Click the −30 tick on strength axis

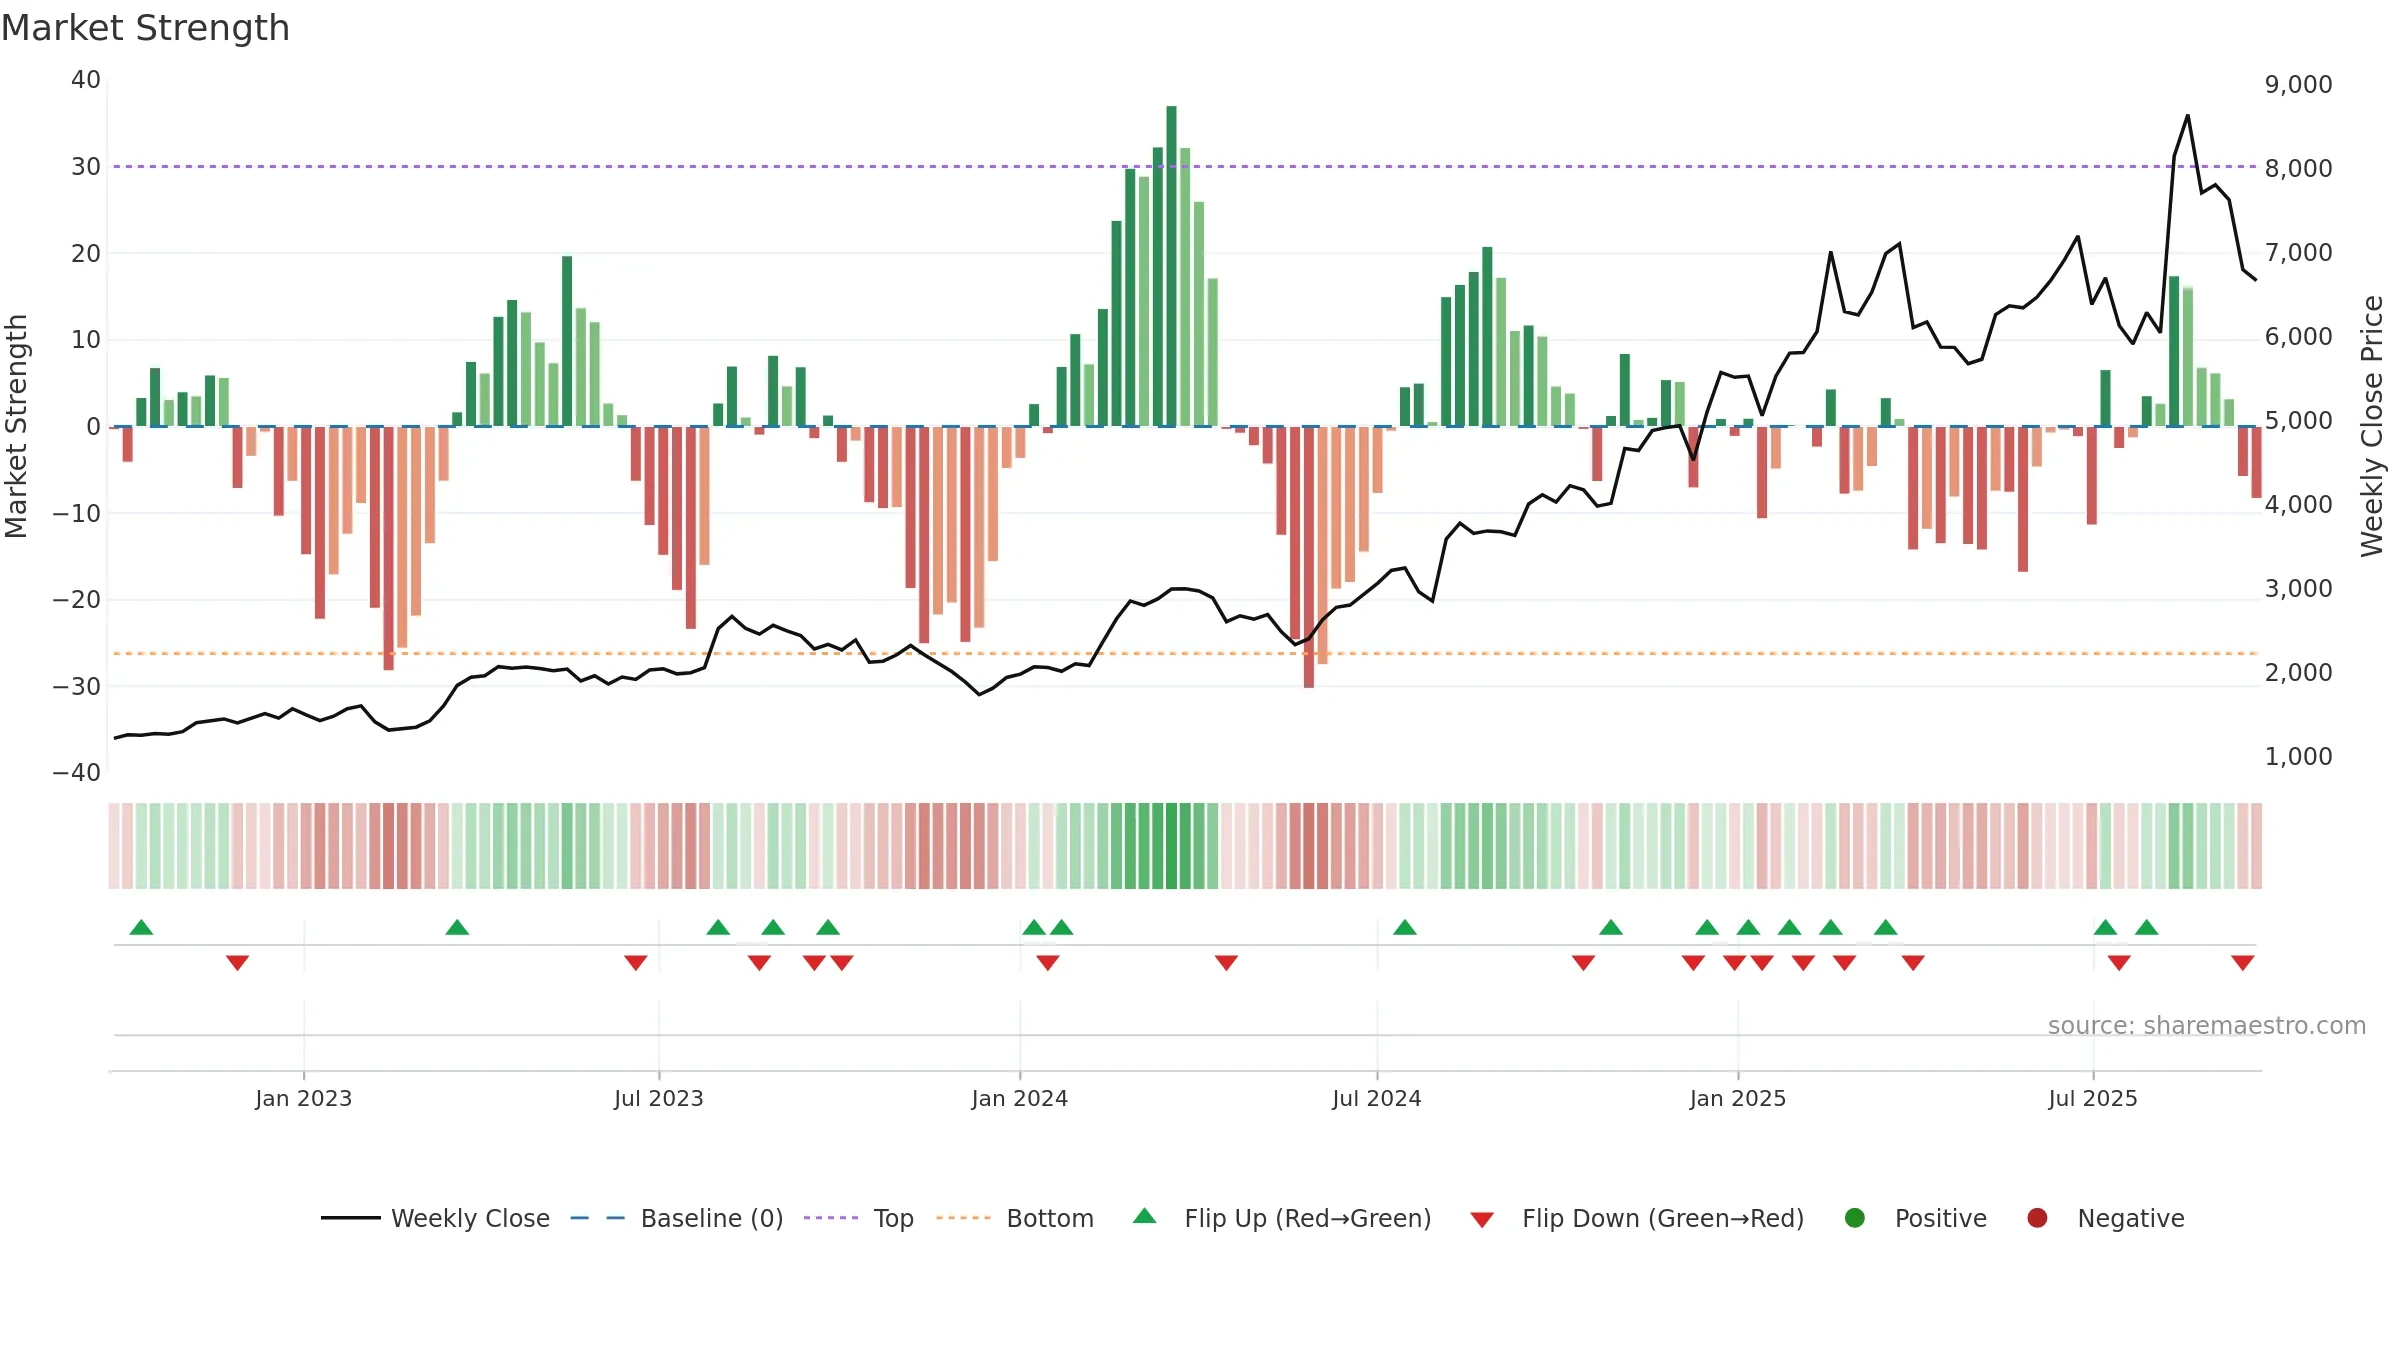pyautogui.click(x=77, y=686)
